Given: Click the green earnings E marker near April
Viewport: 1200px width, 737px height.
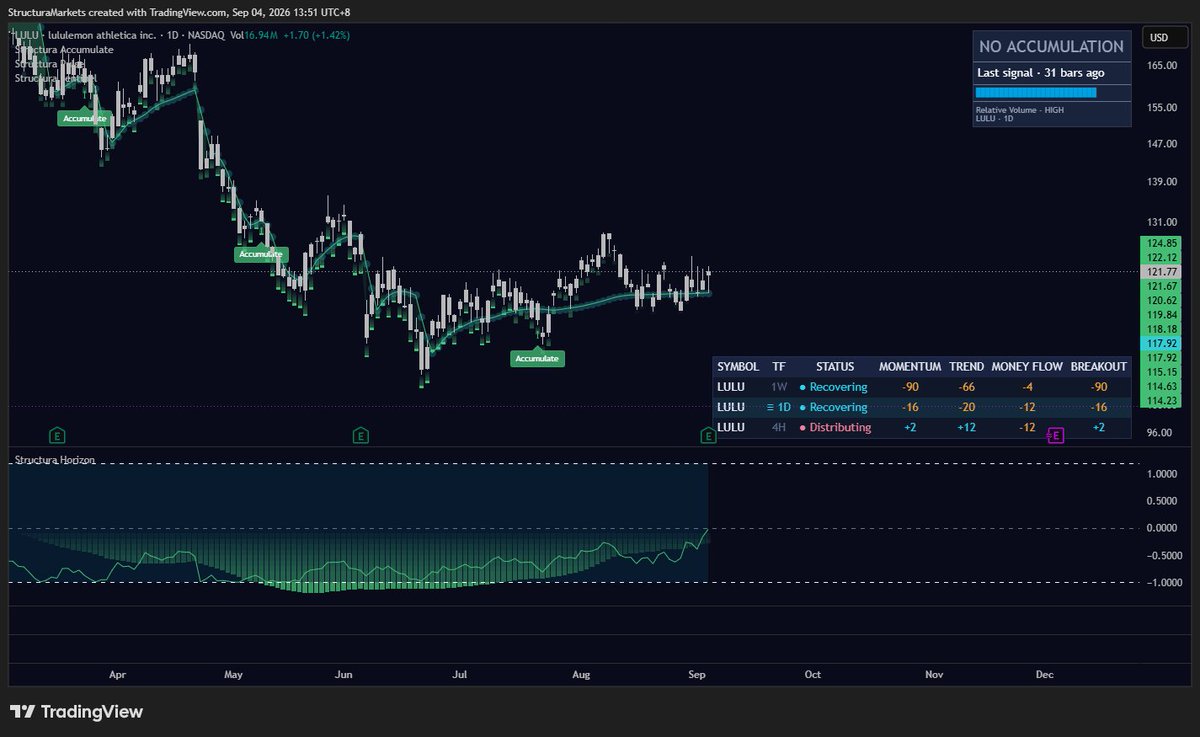Looking at the screenshot, I should pos(58,435).
